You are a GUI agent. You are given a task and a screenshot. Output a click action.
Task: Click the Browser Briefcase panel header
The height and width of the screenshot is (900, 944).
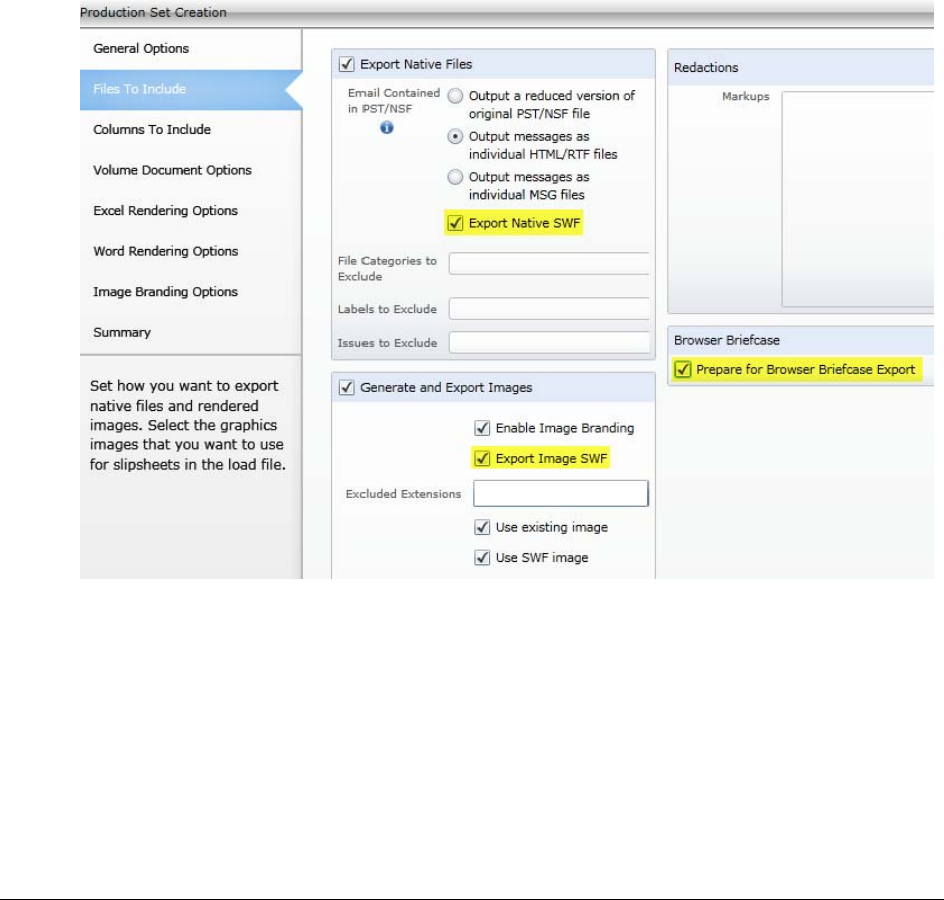pos(801,340)
